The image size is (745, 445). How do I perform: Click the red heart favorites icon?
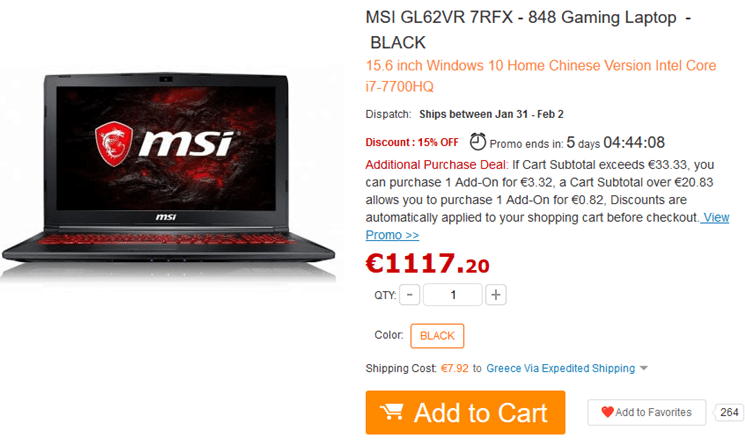click(607, 412)
